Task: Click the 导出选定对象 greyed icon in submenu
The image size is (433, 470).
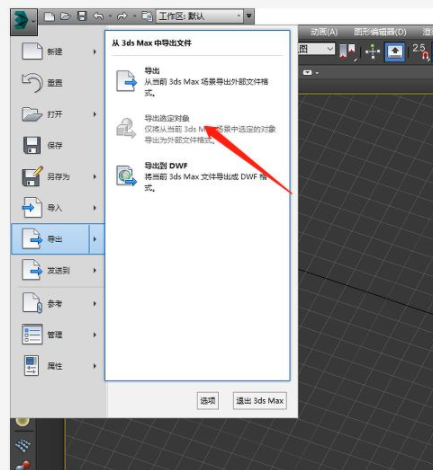Action: coord(126,128)
